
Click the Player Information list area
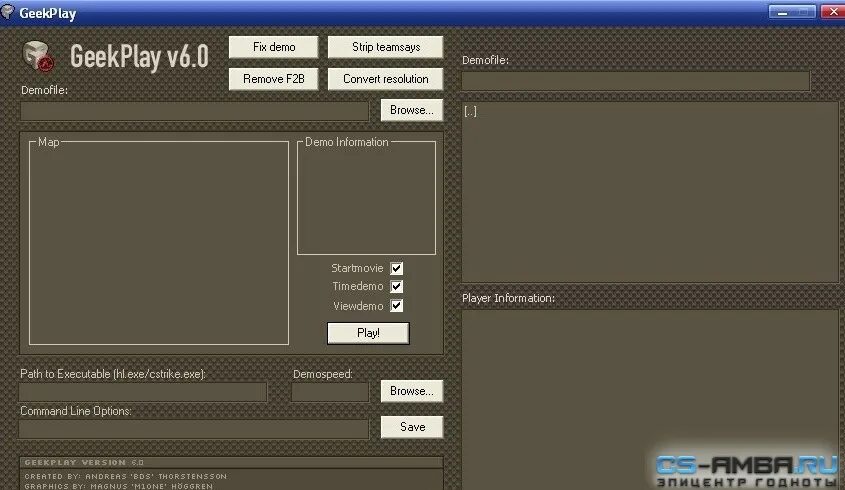(x=650, y=399)
